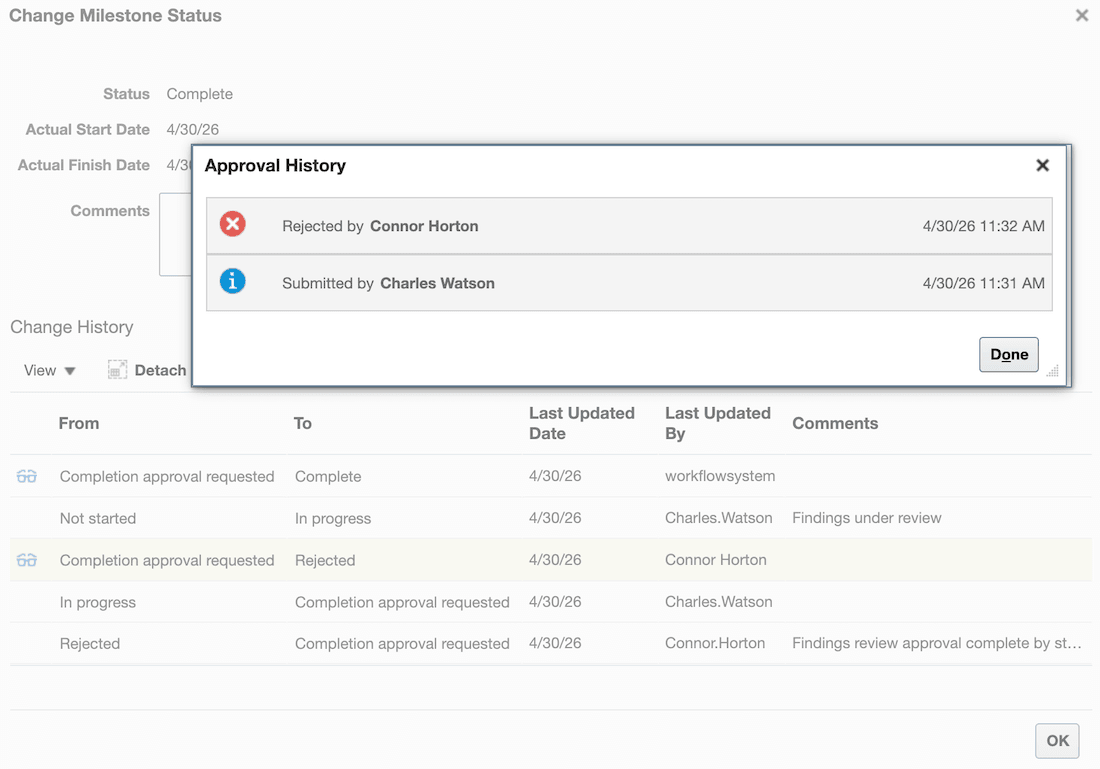The height and width of the screenshot is (769, 1100).
Task: Open approval history glasses icon for Rejected row
Action: tap(27, 560)
